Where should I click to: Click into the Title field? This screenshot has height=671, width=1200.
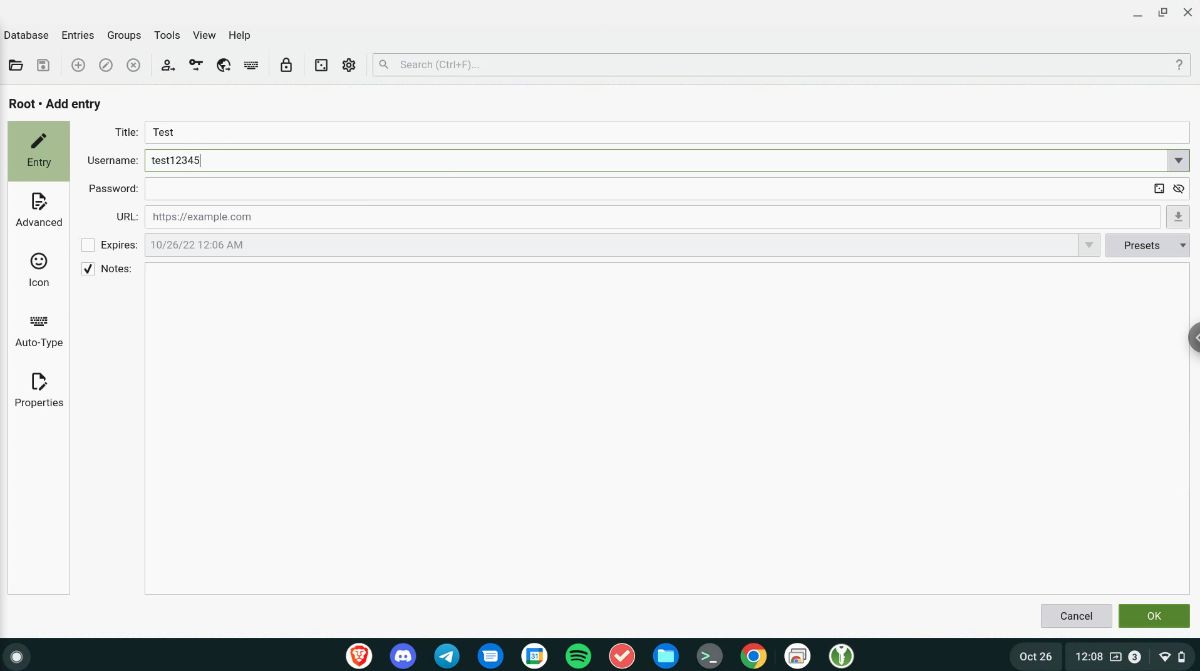click(667, 132)
